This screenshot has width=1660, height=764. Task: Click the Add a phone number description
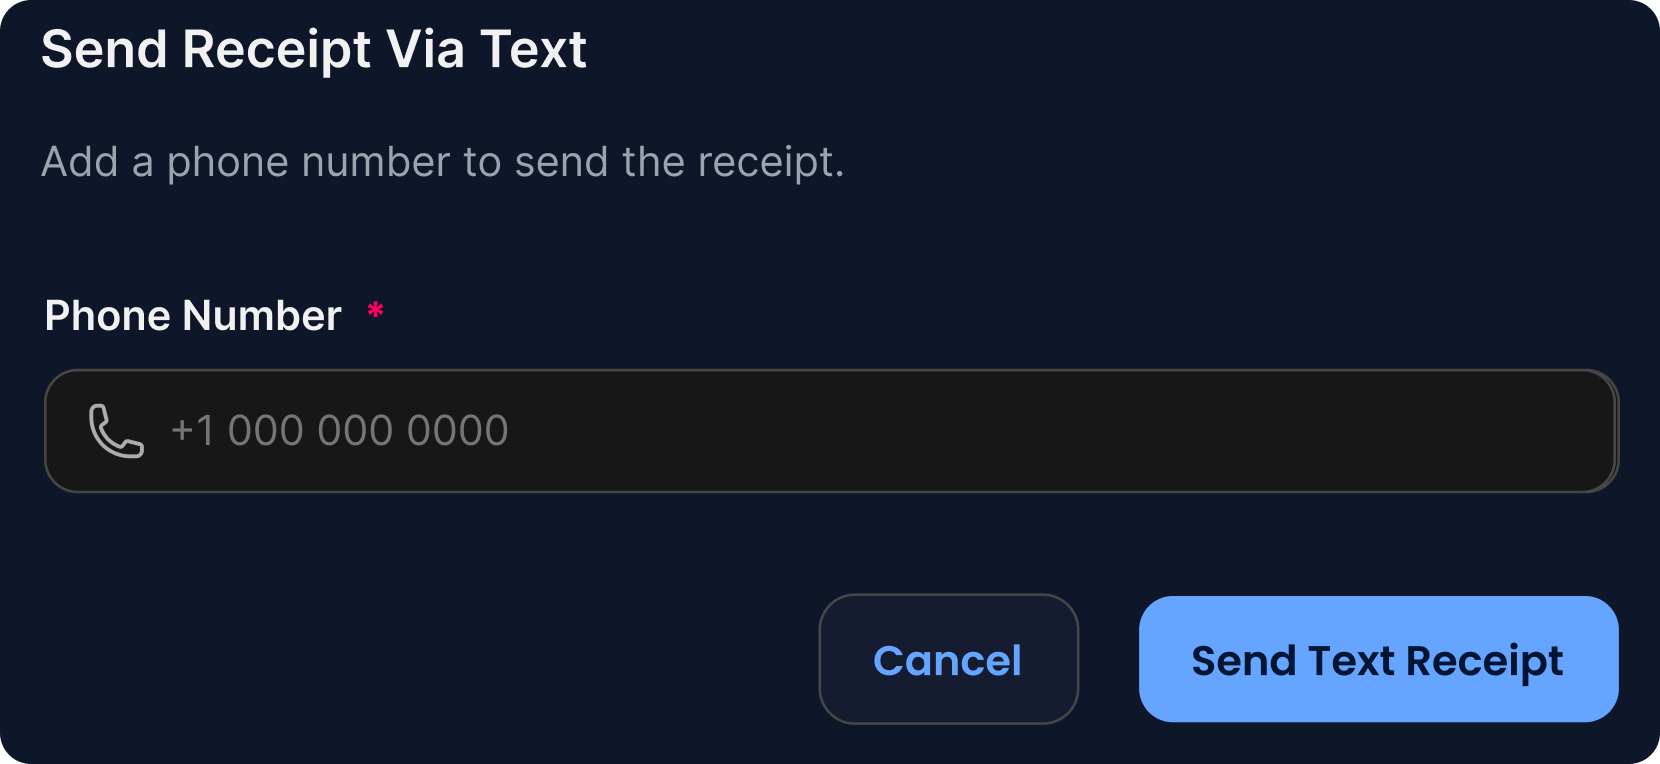[443, 162]
